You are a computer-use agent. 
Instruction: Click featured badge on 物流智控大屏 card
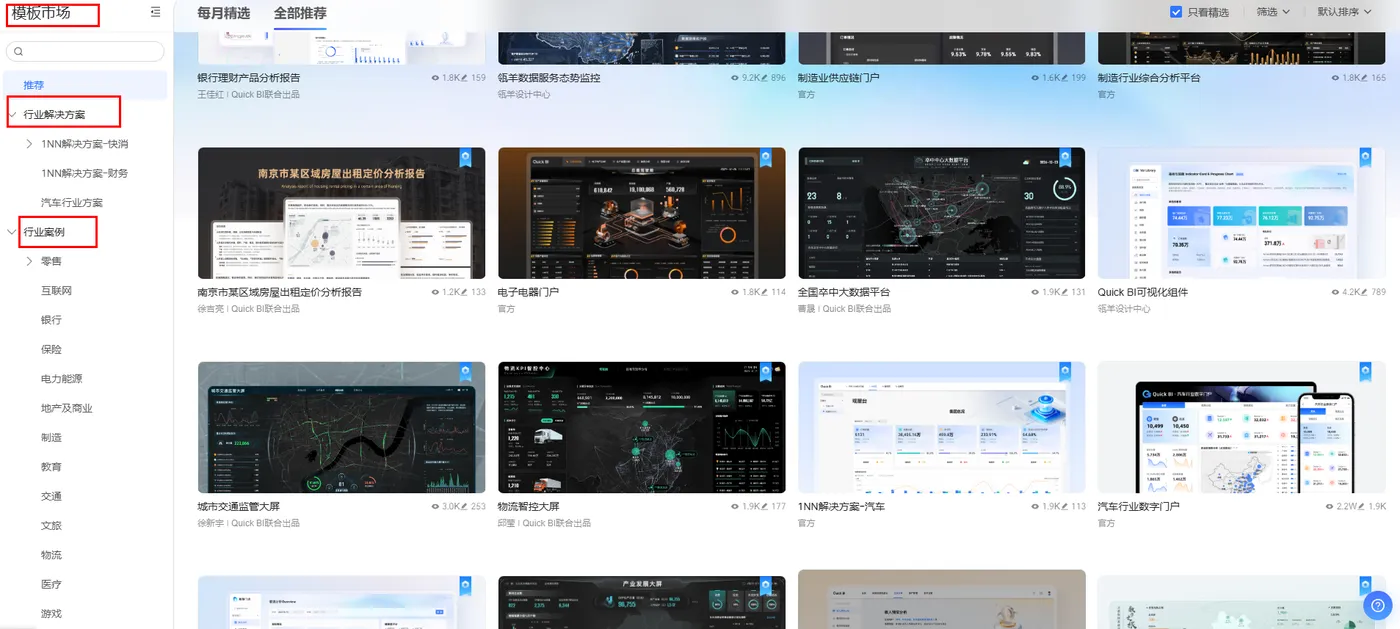pos(766,371)
